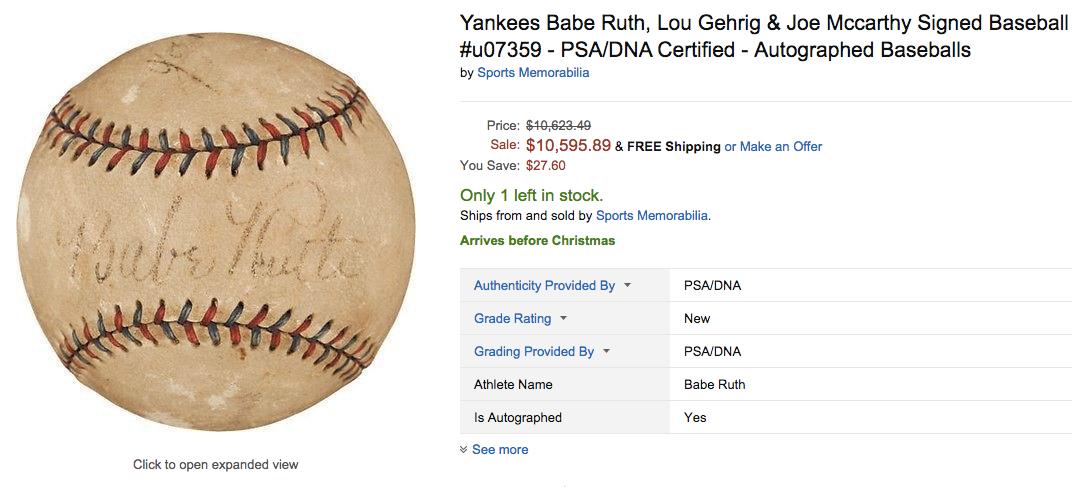Open the Babe Ruth baseball product image

coord(215,232)
